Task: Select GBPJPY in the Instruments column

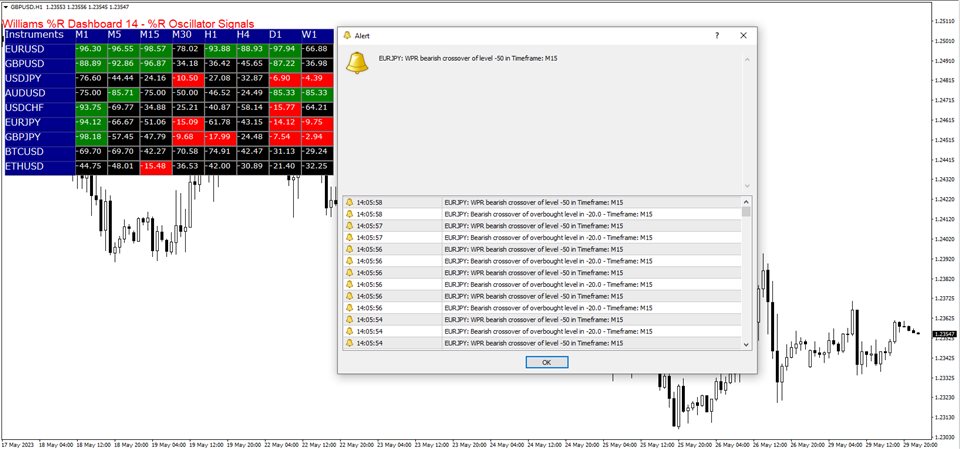Action: [x=24, y=137]
